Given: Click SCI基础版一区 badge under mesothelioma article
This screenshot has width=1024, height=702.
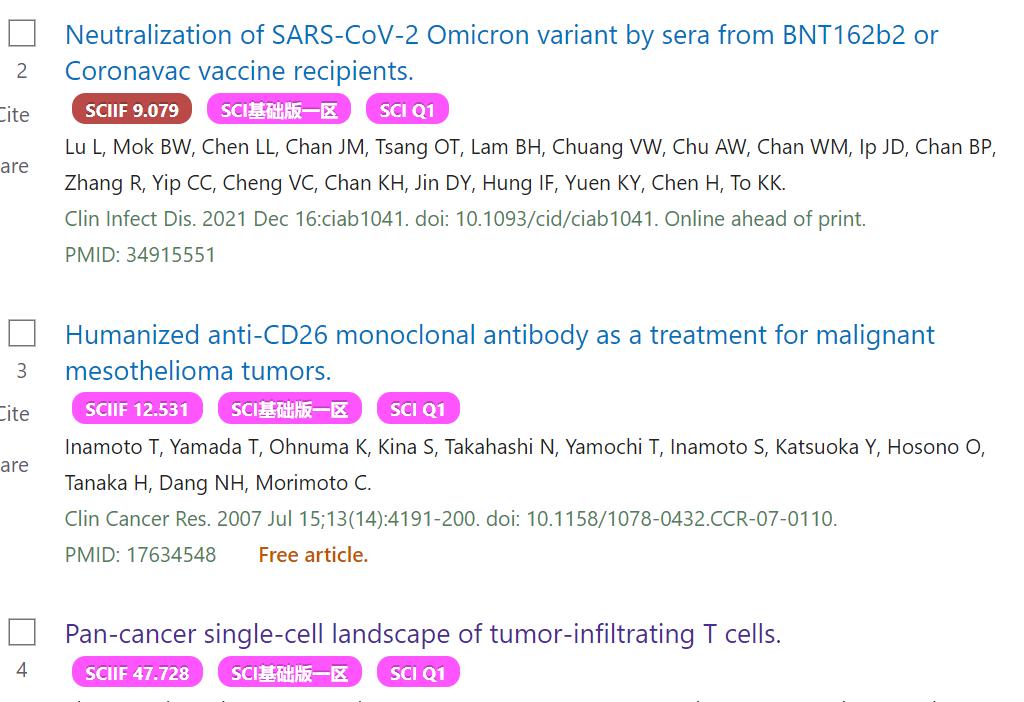Looking at the screenshot, I should pyautogui.click(x=289, y=409).
